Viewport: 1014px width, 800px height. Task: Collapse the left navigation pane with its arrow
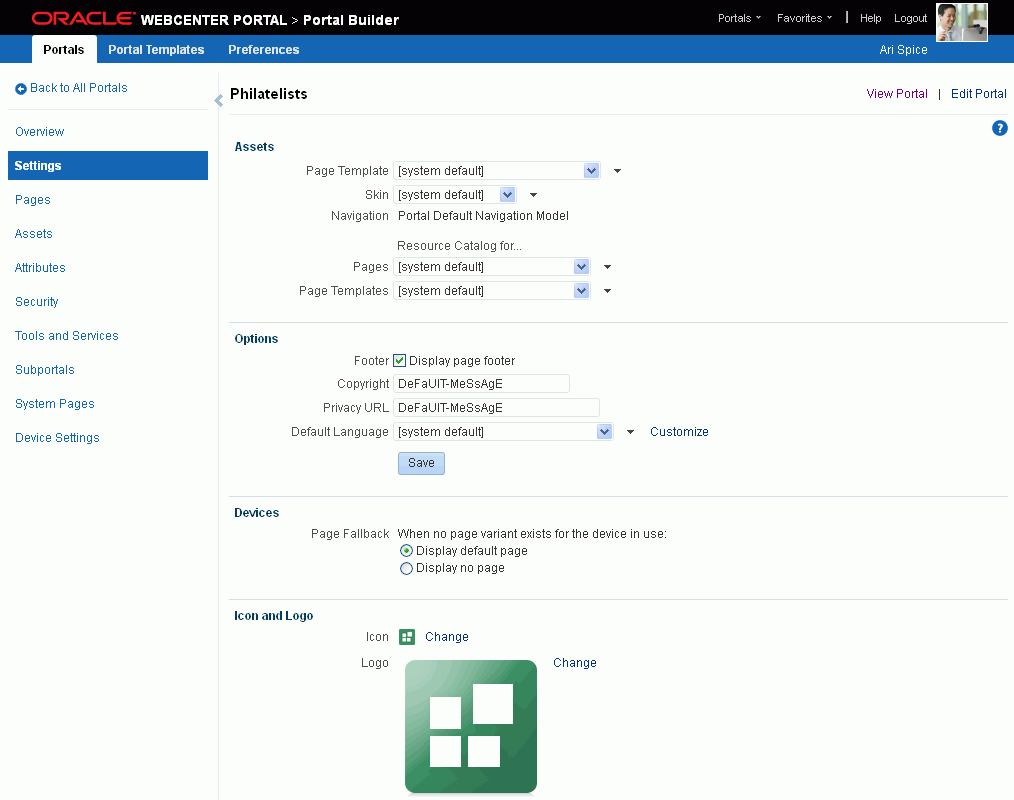(x=219, y=100)
